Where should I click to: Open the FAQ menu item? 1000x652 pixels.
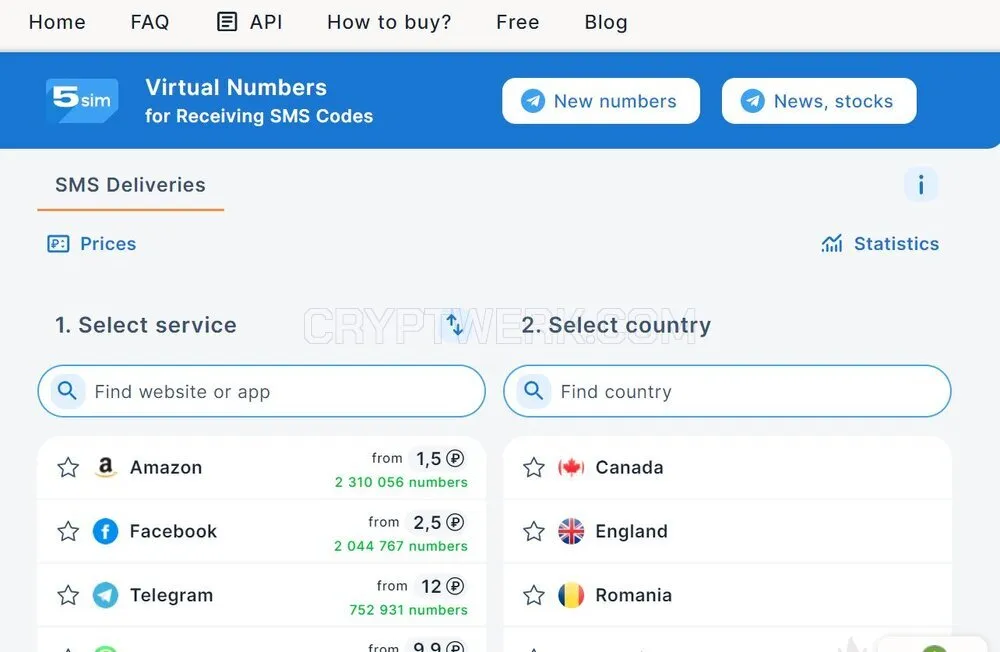click(x=150, y=22)
